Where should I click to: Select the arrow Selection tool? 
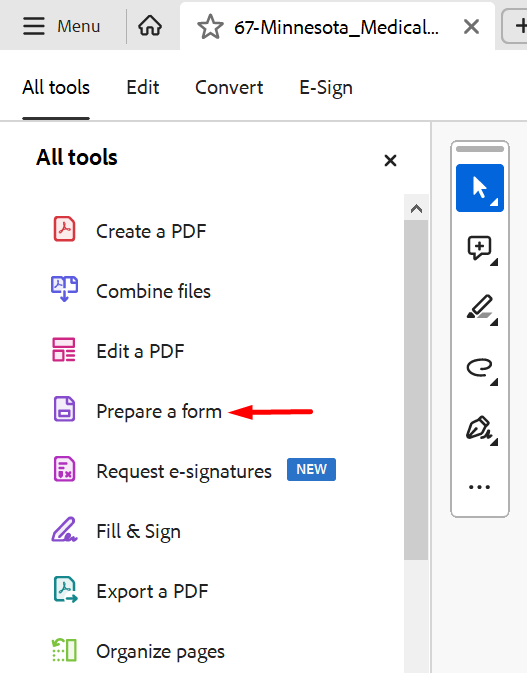pos(480,188)
